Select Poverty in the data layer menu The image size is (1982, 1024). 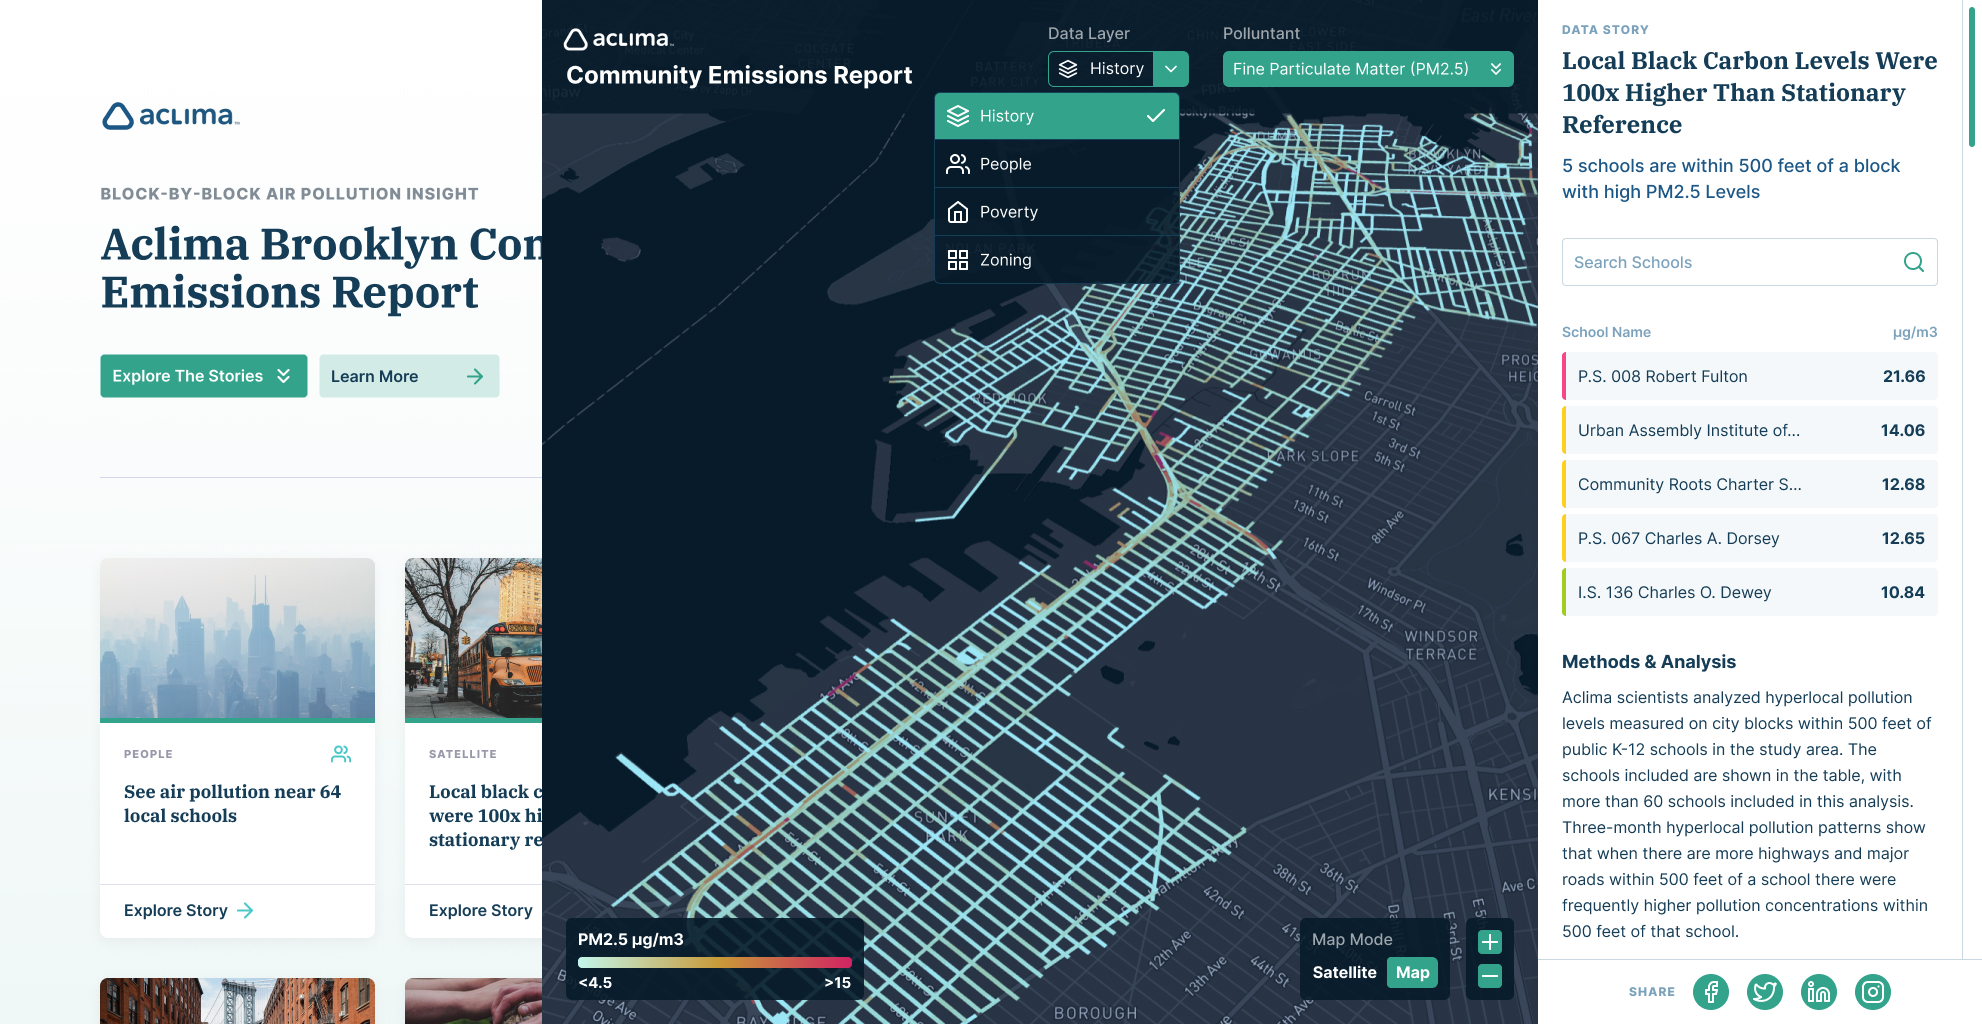[1057, 212]
